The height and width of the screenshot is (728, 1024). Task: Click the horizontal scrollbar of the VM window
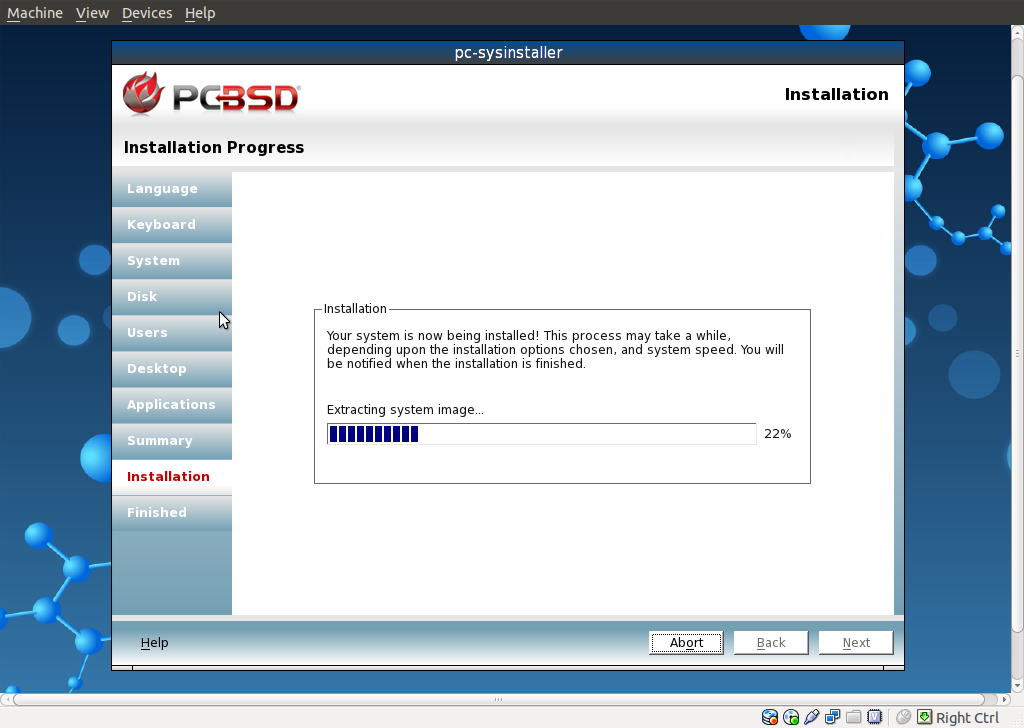[x=498, y=699]
